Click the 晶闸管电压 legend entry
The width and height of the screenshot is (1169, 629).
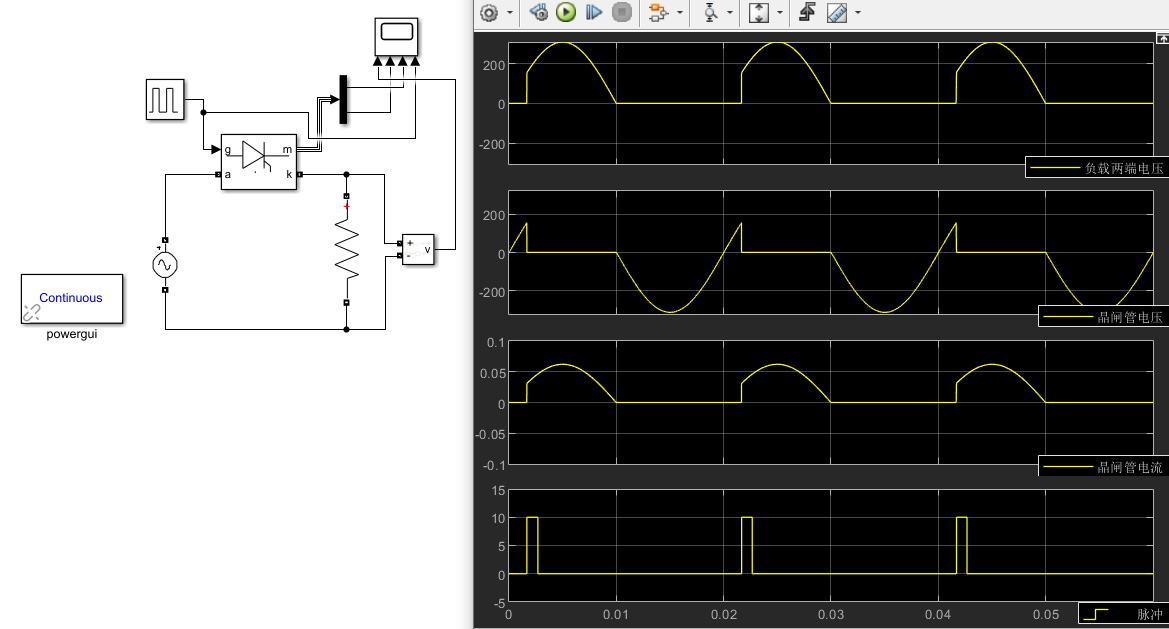(1104, 317)
